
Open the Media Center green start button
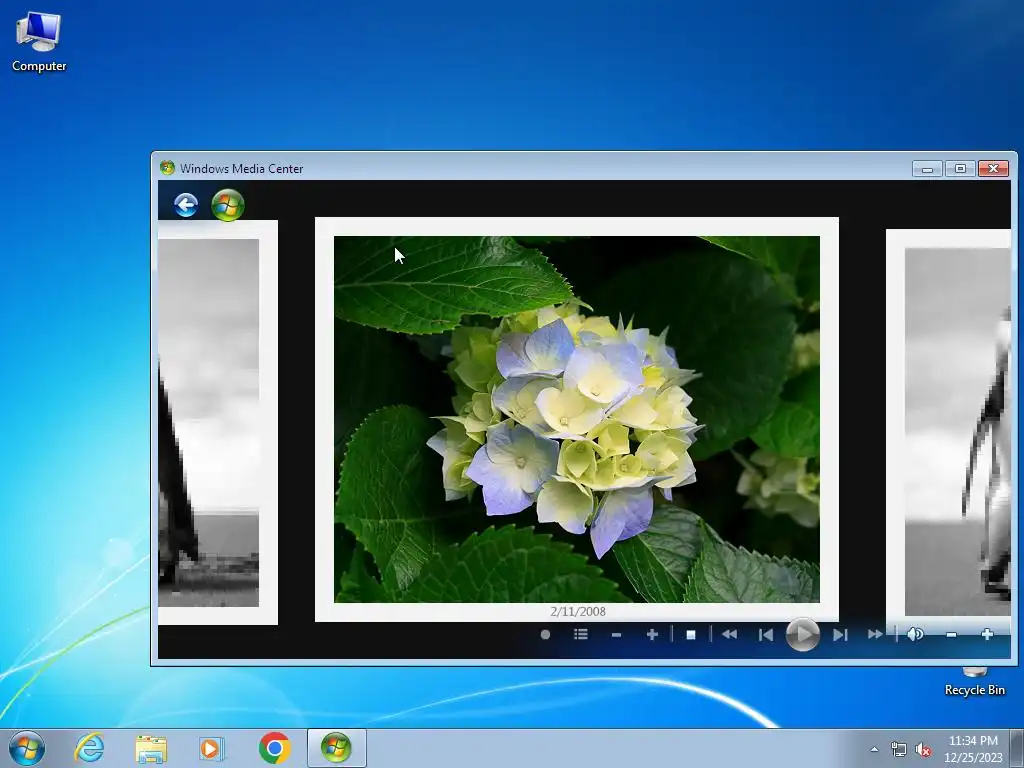click(228, 205)
